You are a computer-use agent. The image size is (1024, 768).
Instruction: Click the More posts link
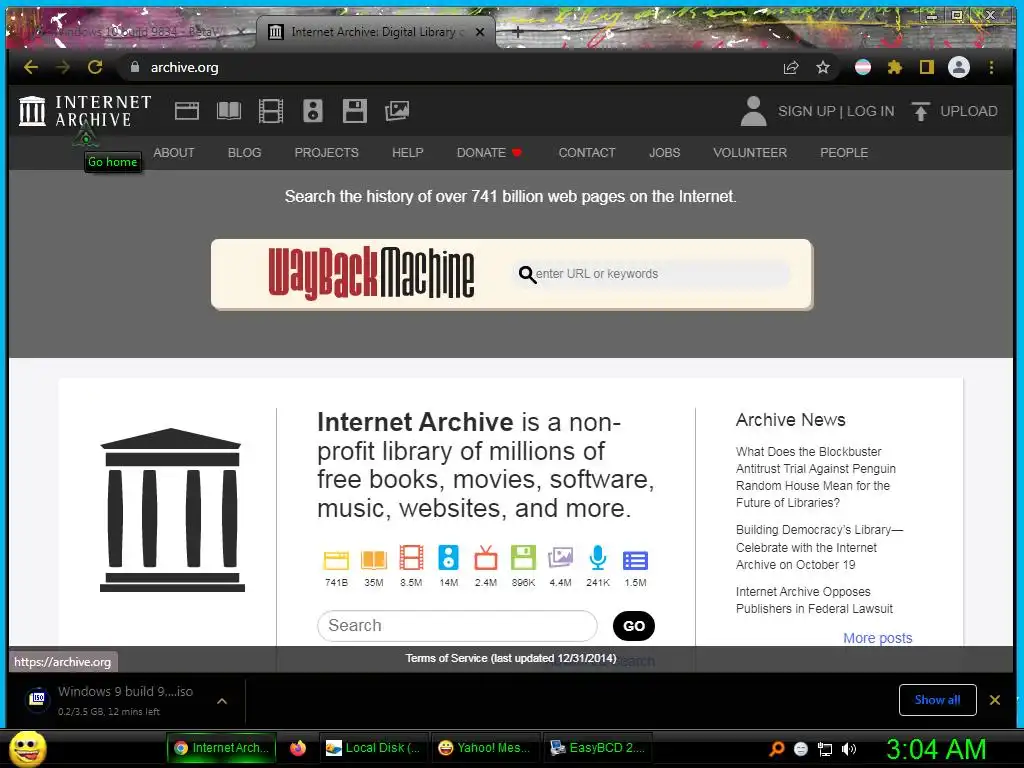point(877,638)
